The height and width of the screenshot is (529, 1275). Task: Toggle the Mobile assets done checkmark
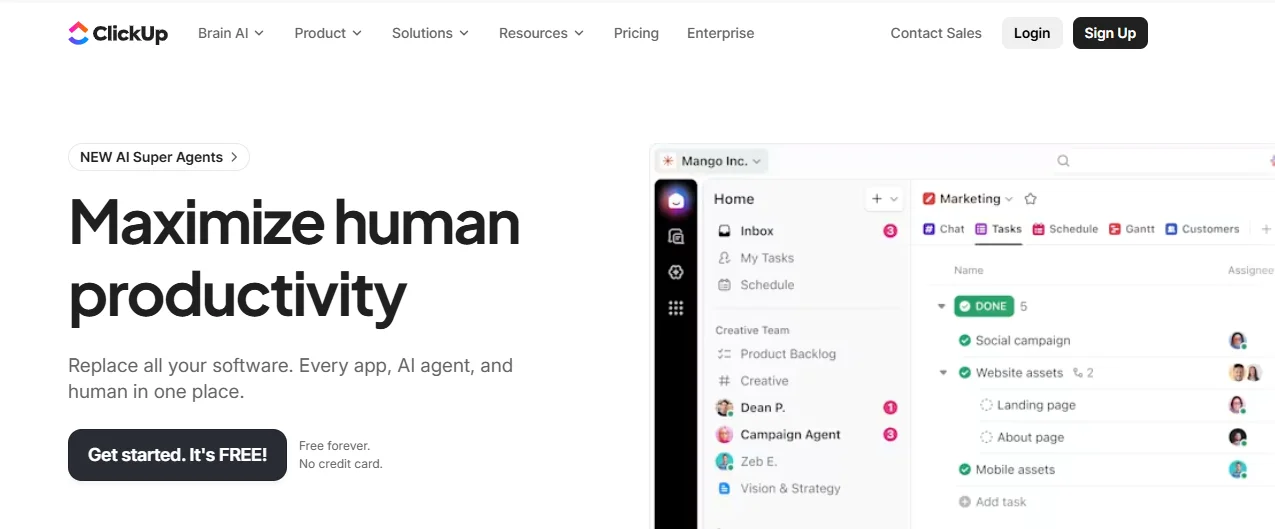(x=965, y=469)
